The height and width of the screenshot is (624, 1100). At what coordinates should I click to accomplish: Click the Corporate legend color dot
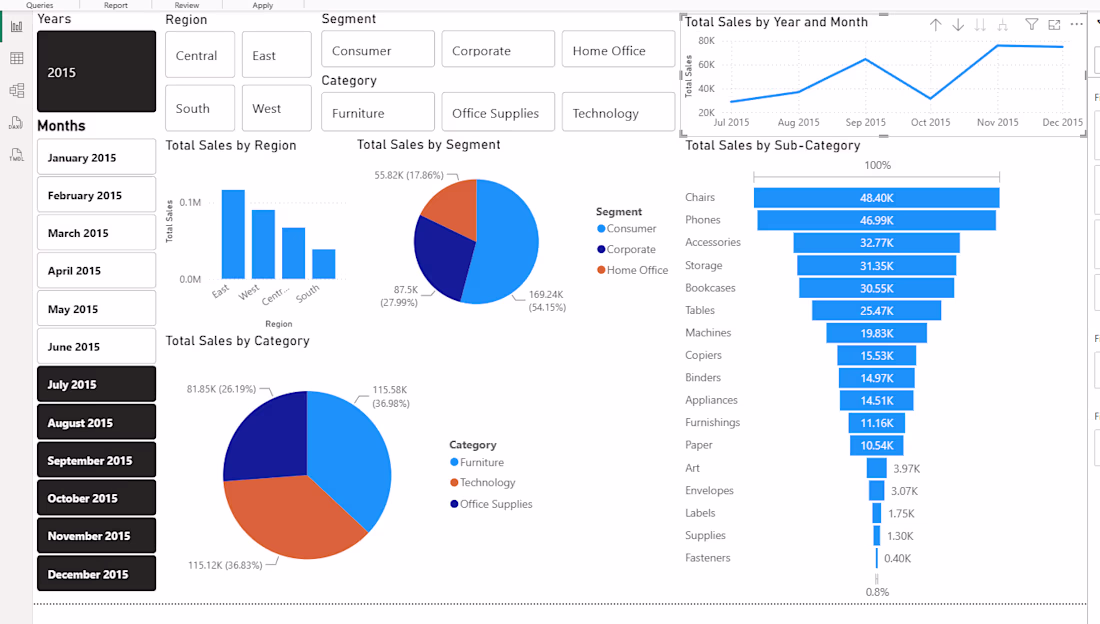coord(601,249)
